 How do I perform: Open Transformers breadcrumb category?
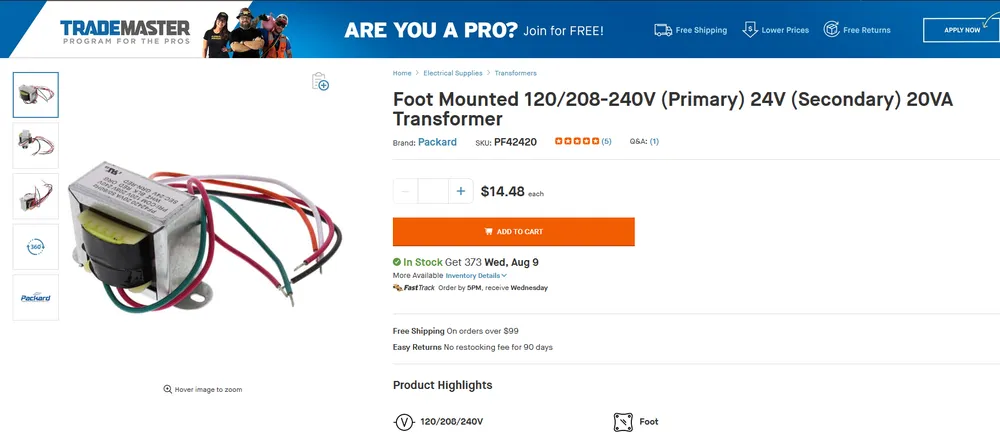coord(515,73)
